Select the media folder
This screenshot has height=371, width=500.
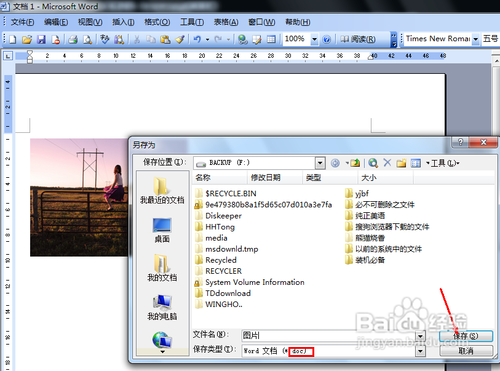point(211,238)
